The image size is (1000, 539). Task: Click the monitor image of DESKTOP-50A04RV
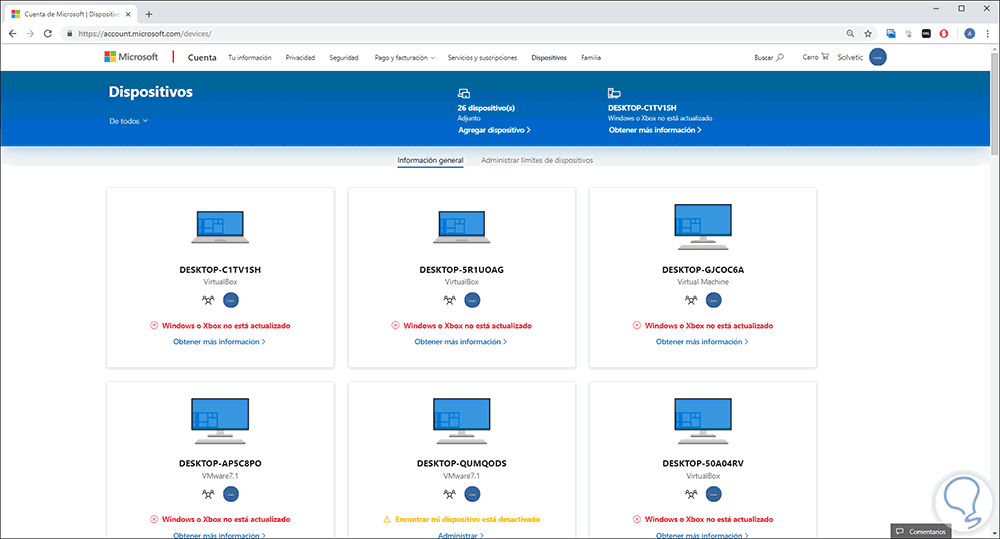[703, 421]
